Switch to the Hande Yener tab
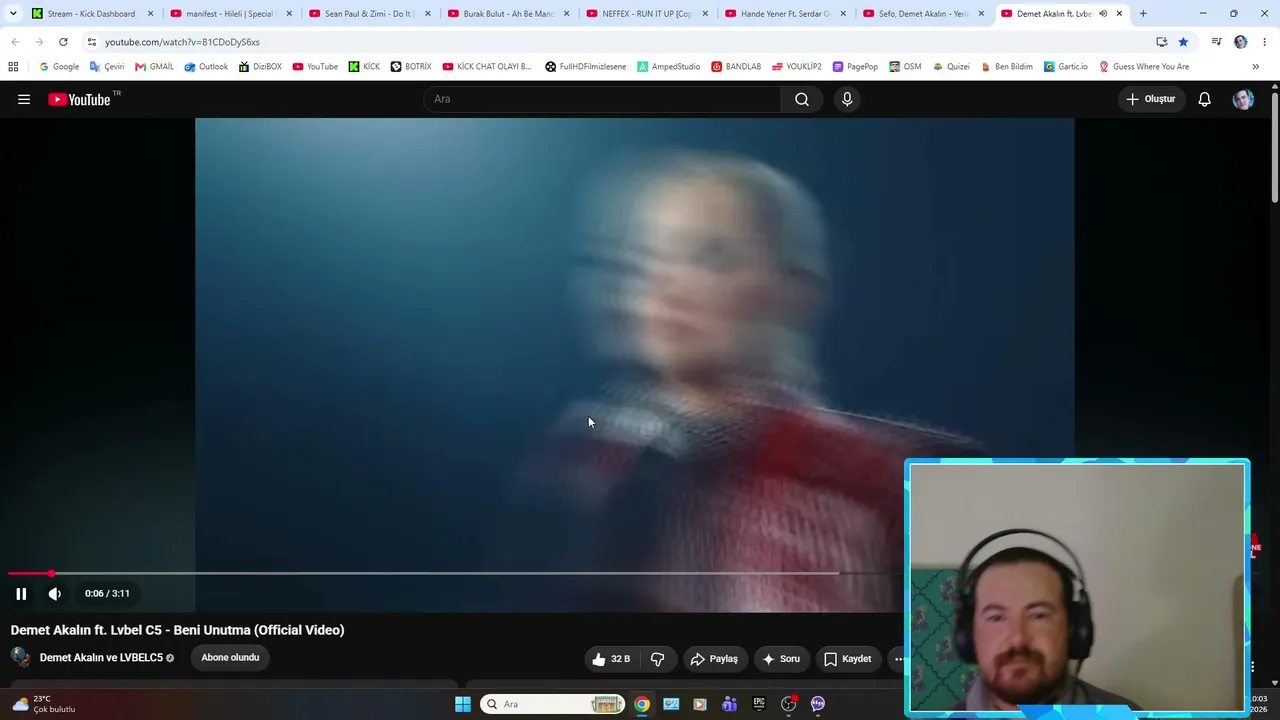The height and width of the screenshot is (720, 1280). pyautogui.click(x=785, y=14)
